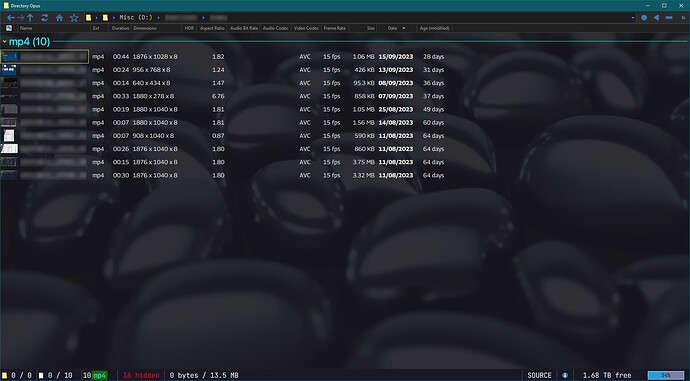Go forward with the right arrow
The width and height of the screenshot is (690, 381).
click(x=20, y=18)
